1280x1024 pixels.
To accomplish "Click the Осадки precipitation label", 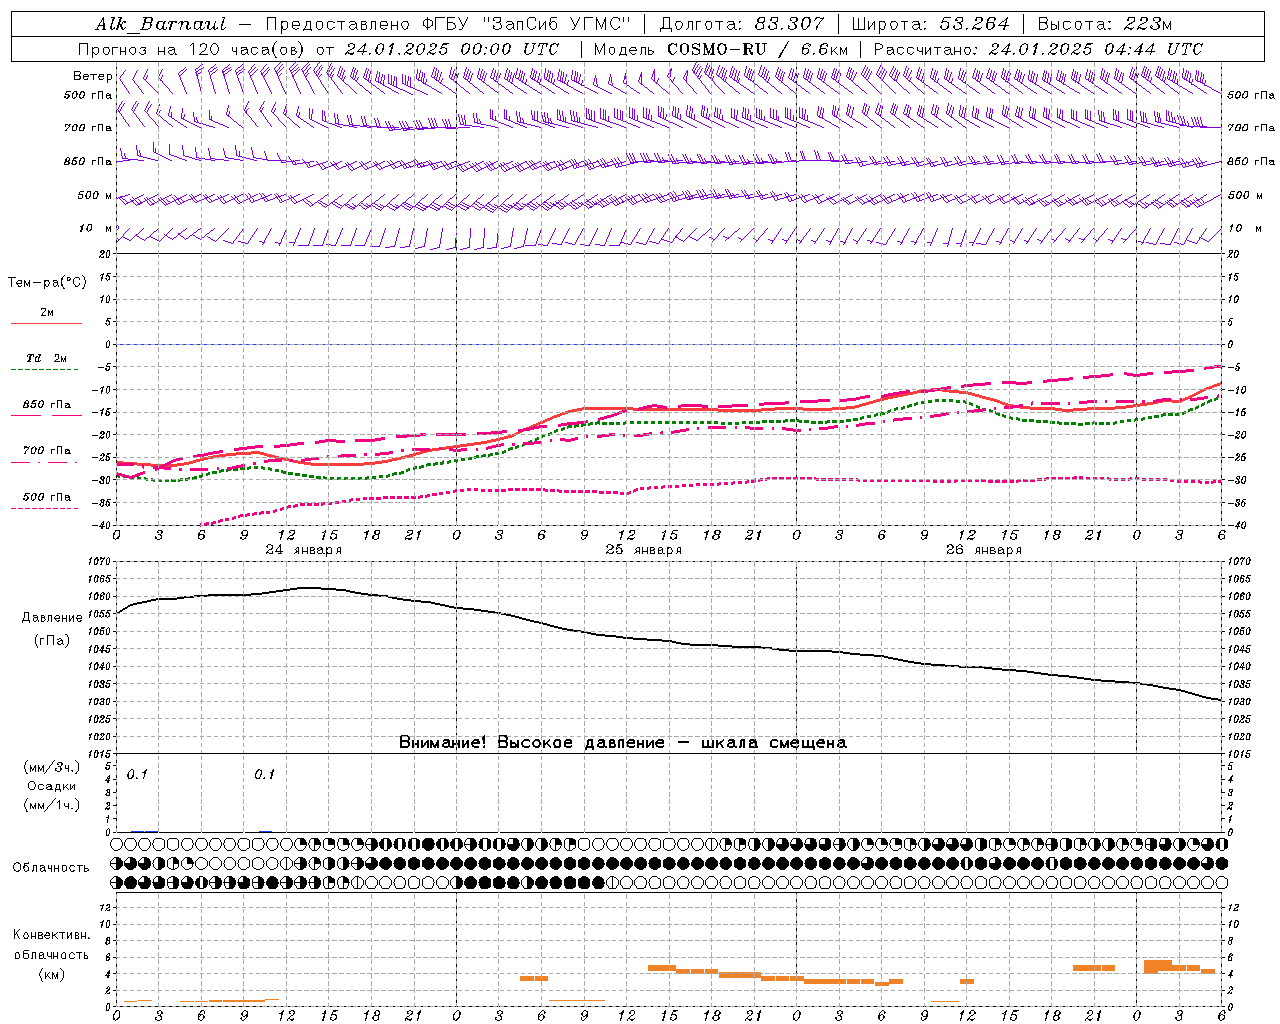I will click(x=52, y=786).
